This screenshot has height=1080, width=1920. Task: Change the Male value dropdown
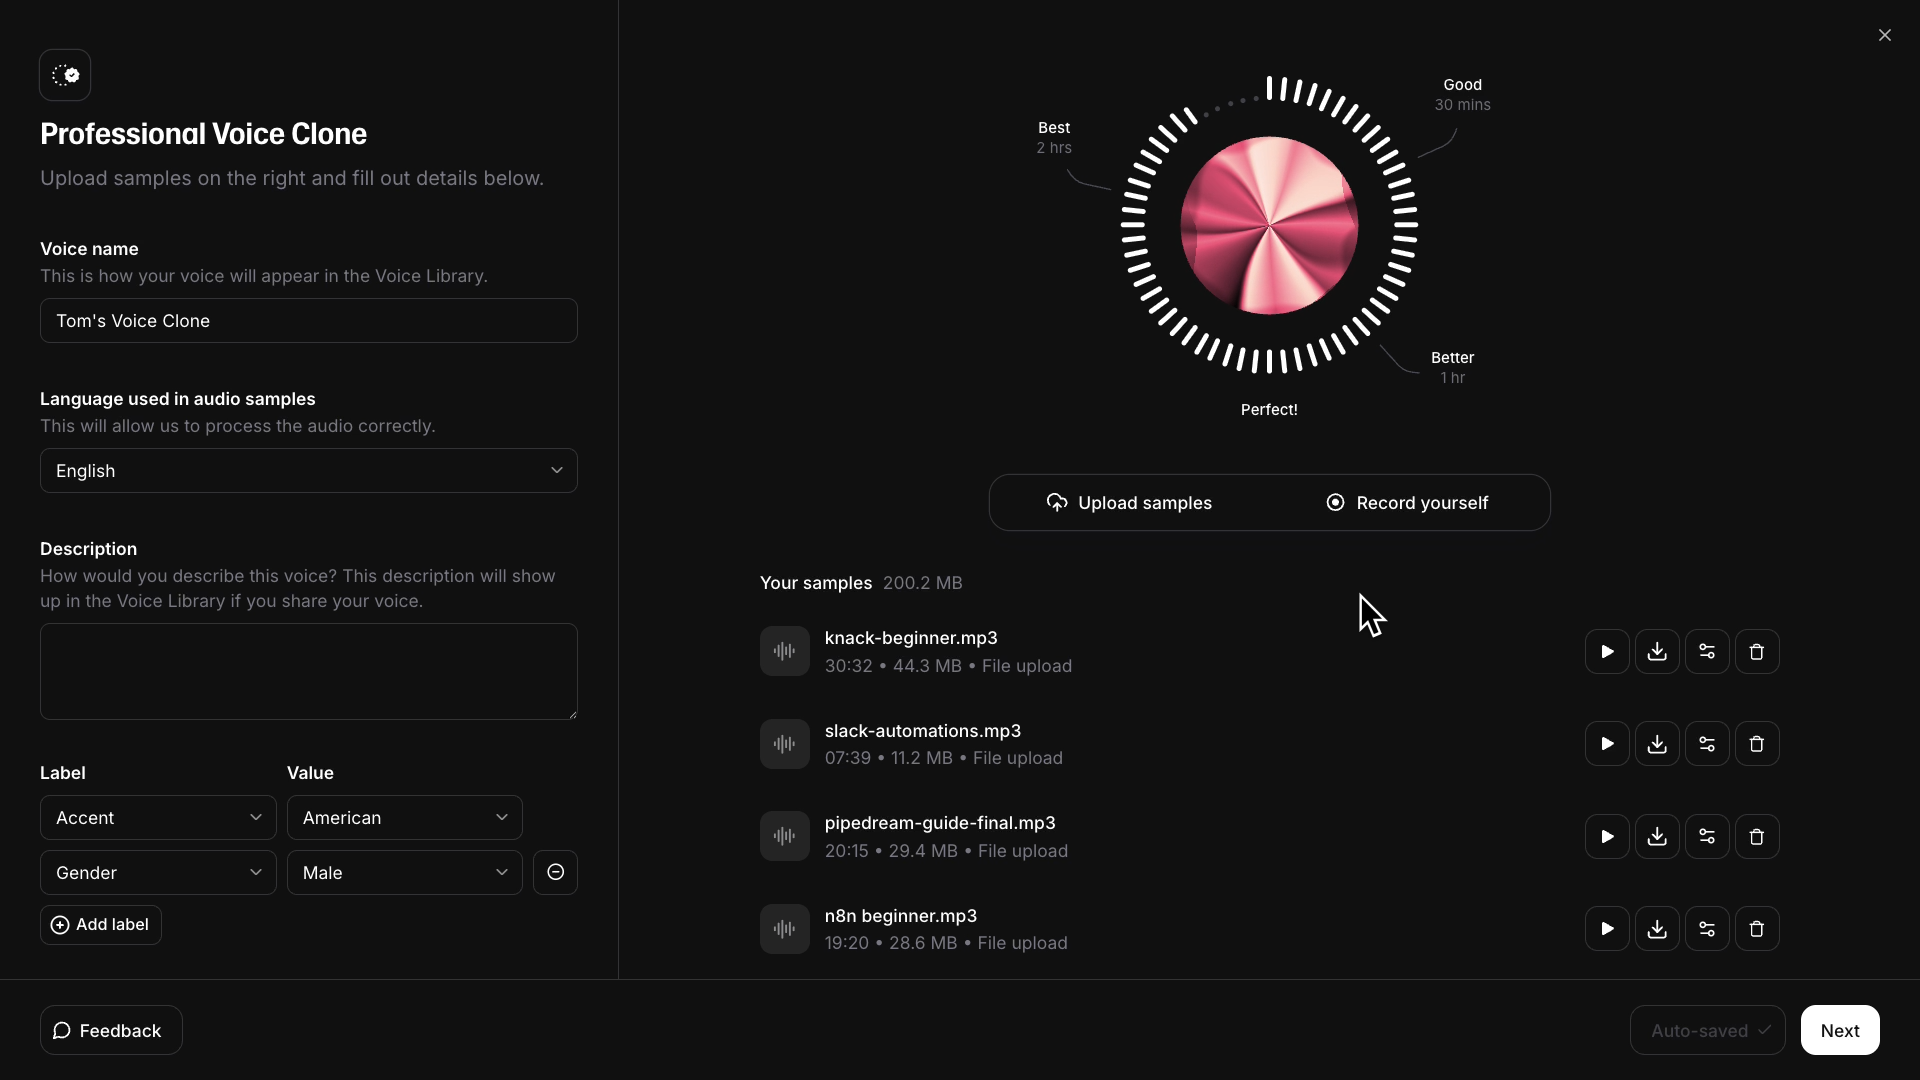[x=404, y=873]
